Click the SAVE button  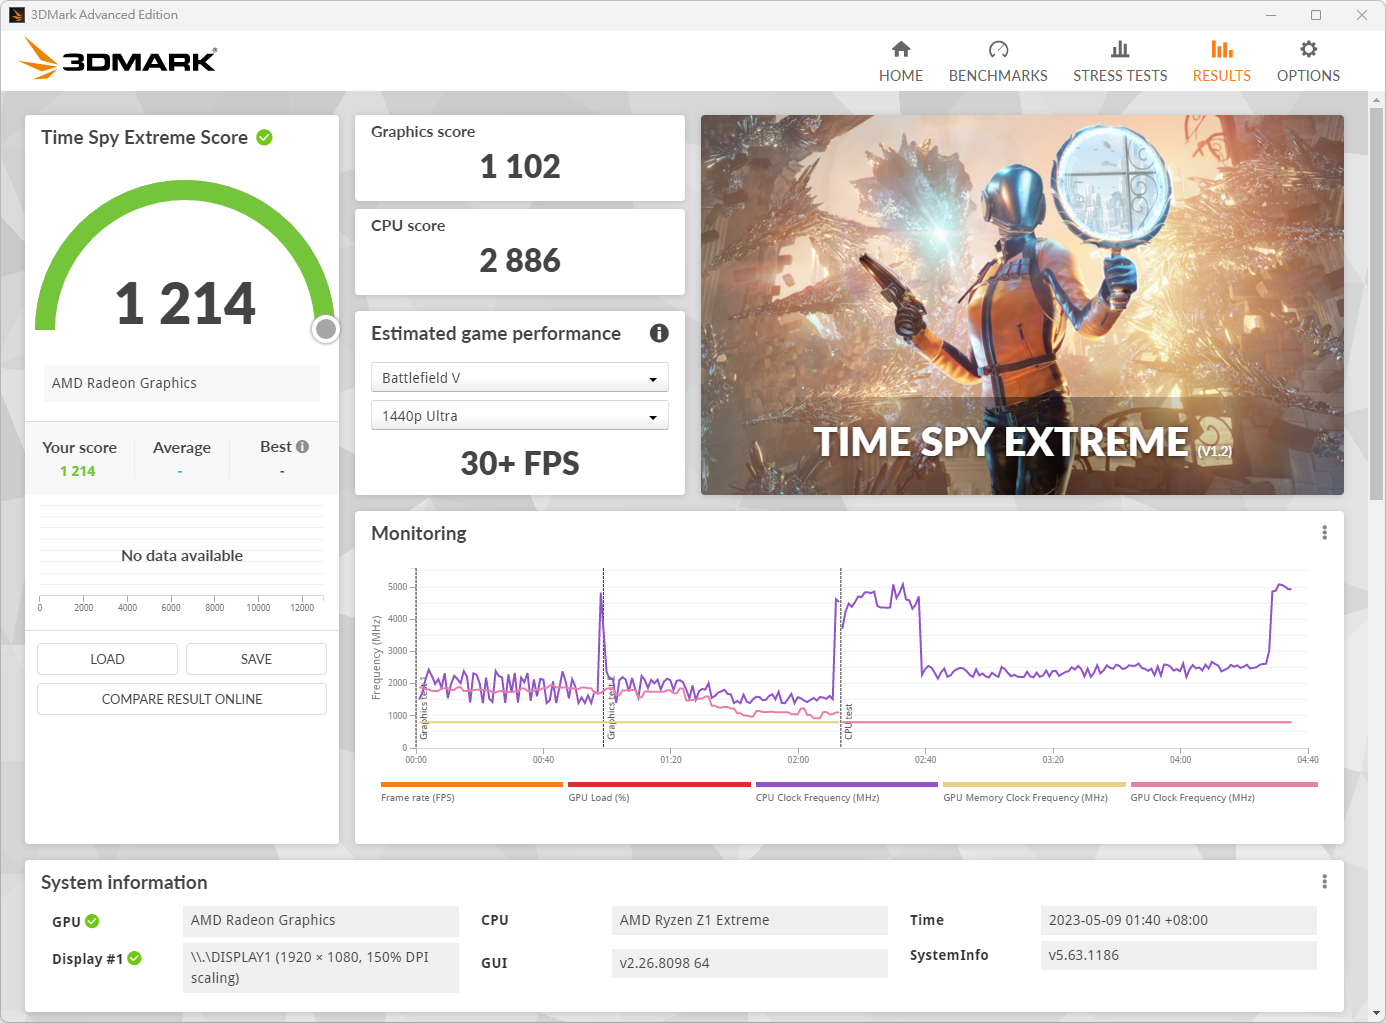(256, 659)
